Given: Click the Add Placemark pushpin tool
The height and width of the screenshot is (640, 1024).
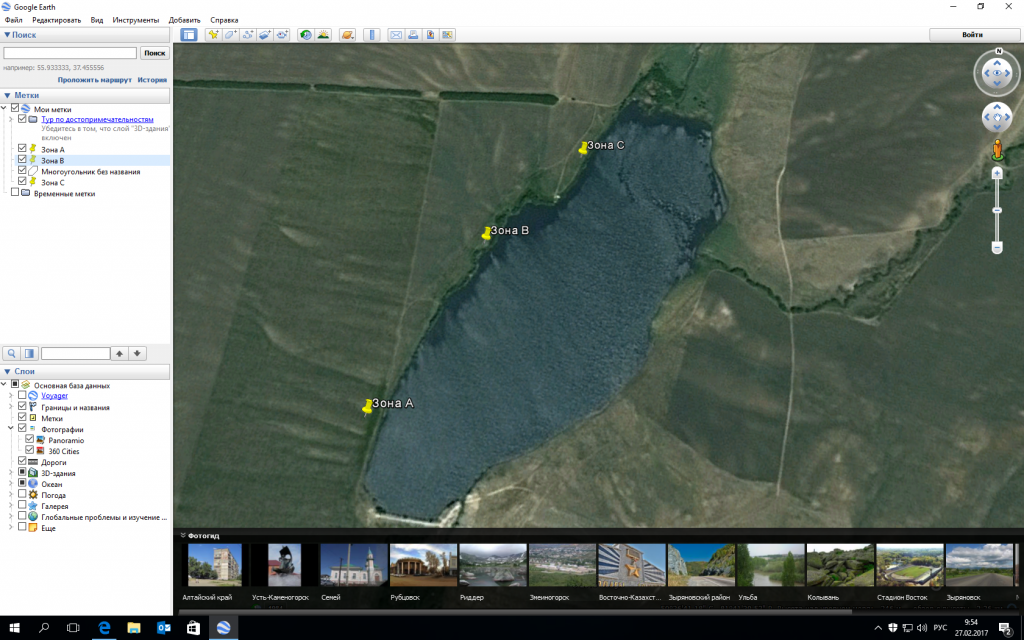Looking at the screenshot, I should (x=213, y=35).
